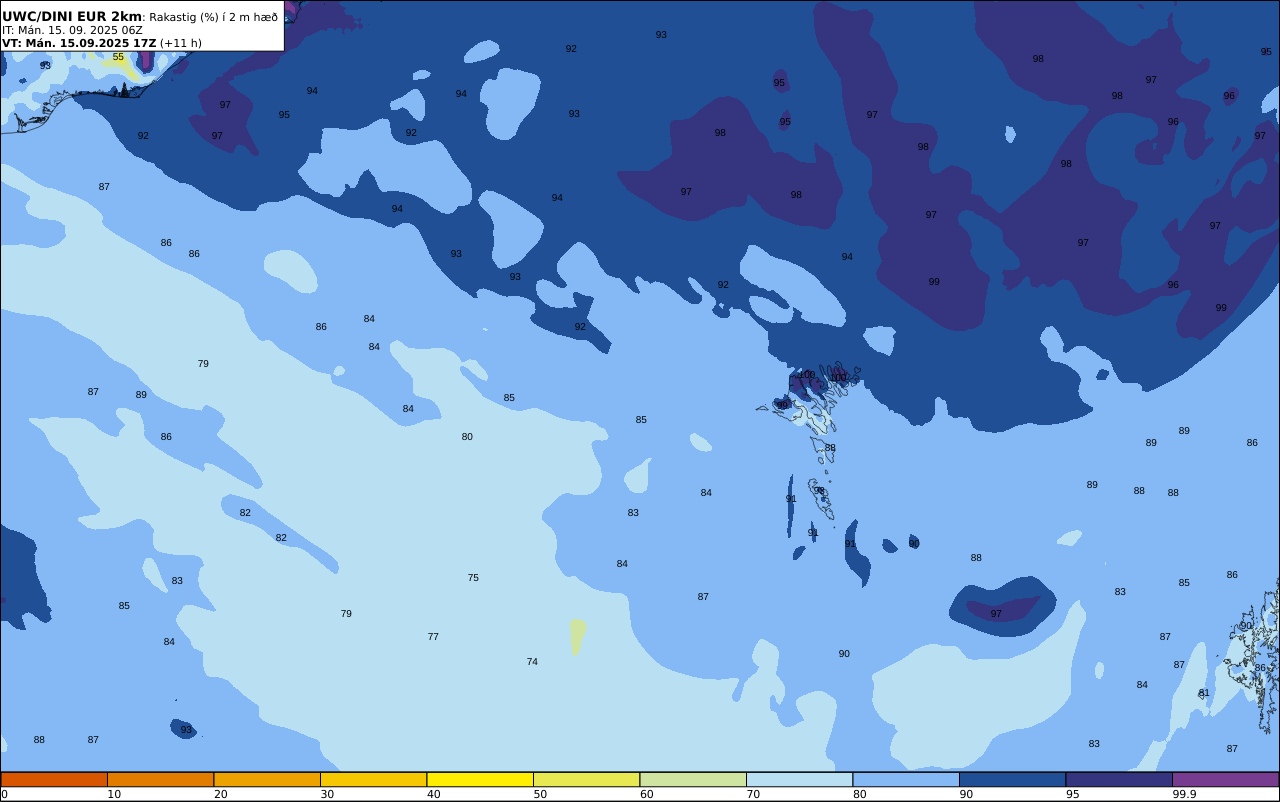Click the legend tick label '70'
Viewport: 1280px width, 802px height.
[x=753, y=794]
